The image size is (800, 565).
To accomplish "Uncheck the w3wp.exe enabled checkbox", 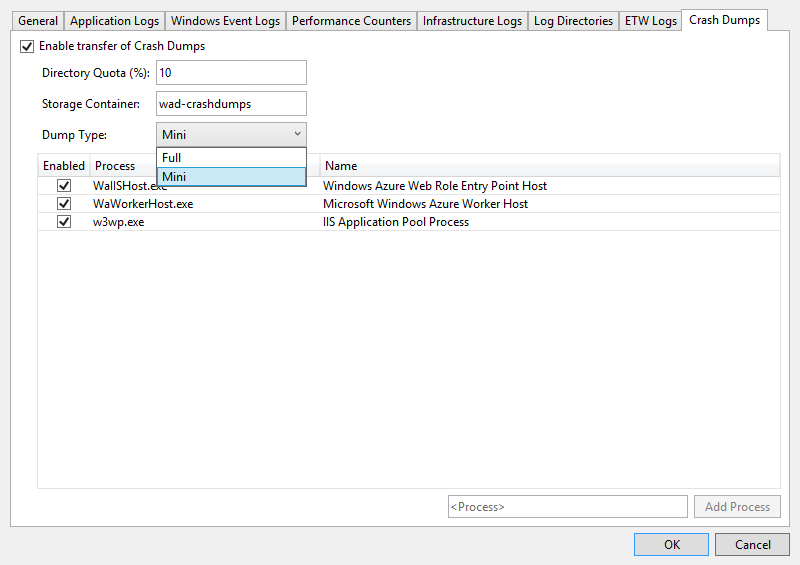I will (64, 222).
